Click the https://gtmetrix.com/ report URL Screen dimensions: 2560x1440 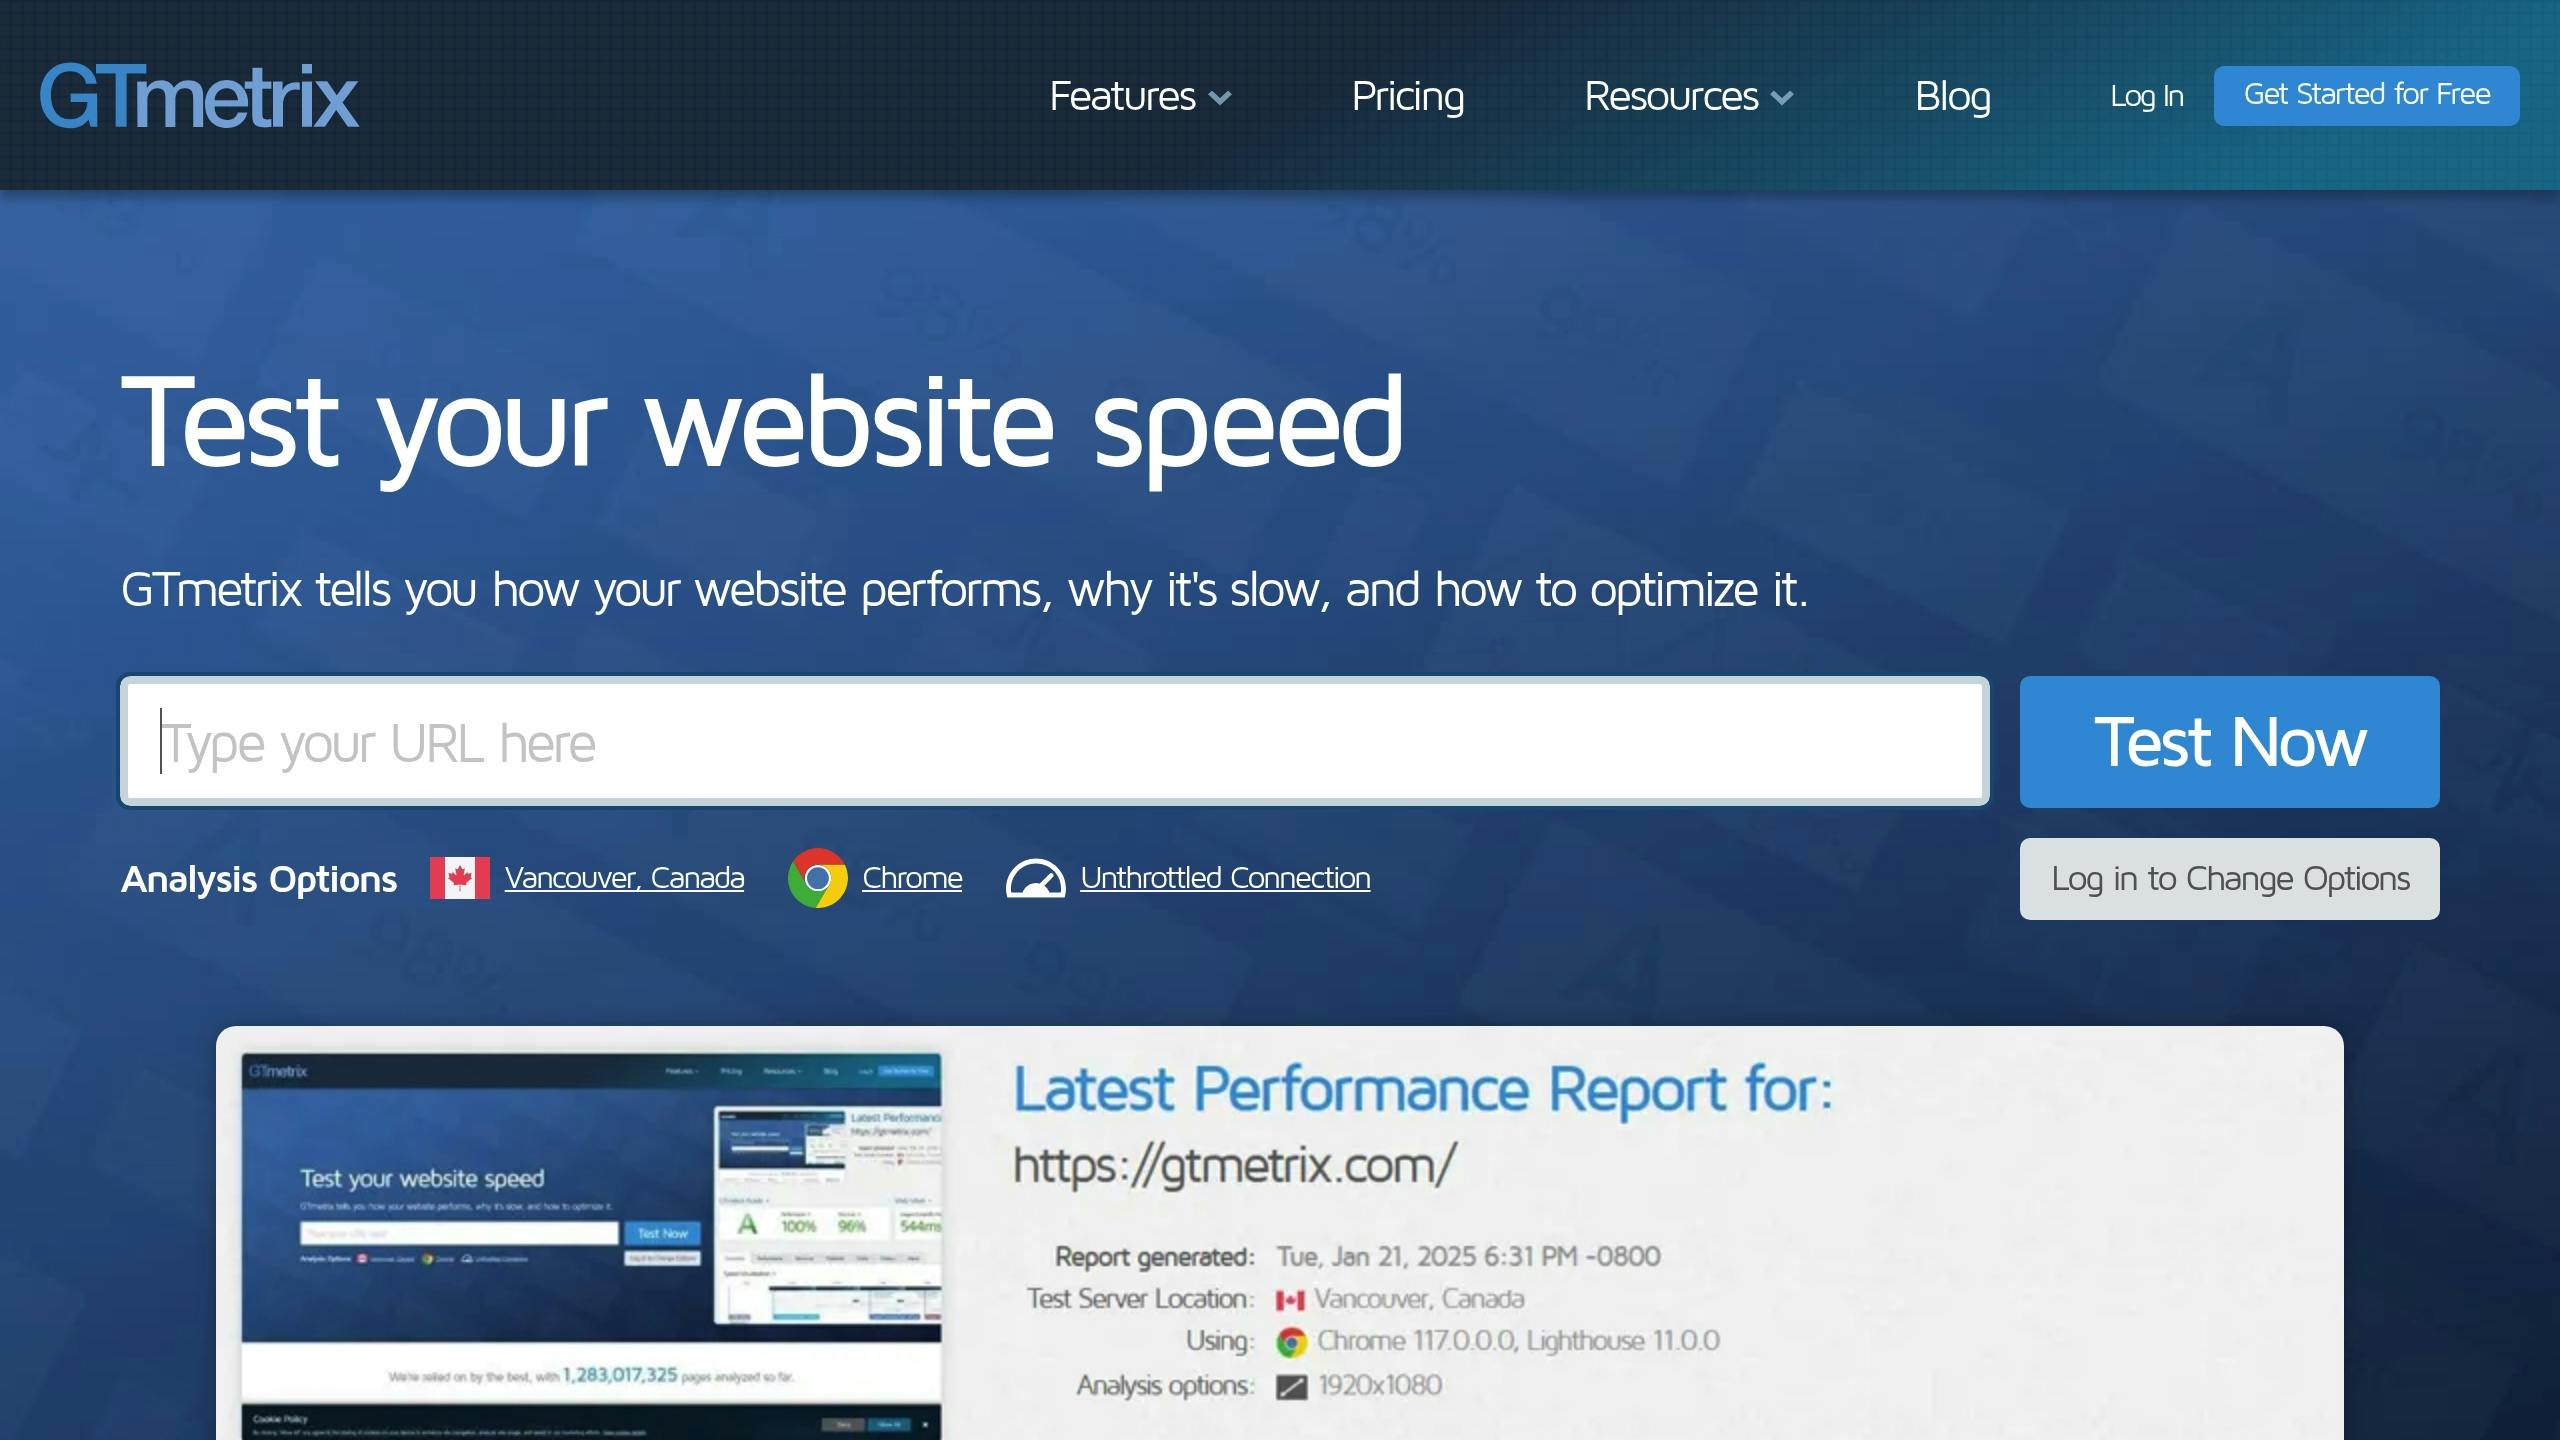[x=1234, y=1165]
